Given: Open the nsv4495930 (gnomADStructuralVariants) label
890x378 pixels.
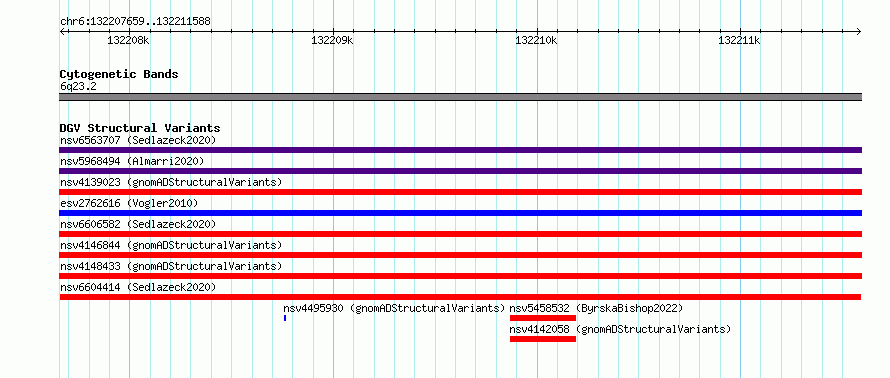Looking at the screenshot, I should coord(394,308).
